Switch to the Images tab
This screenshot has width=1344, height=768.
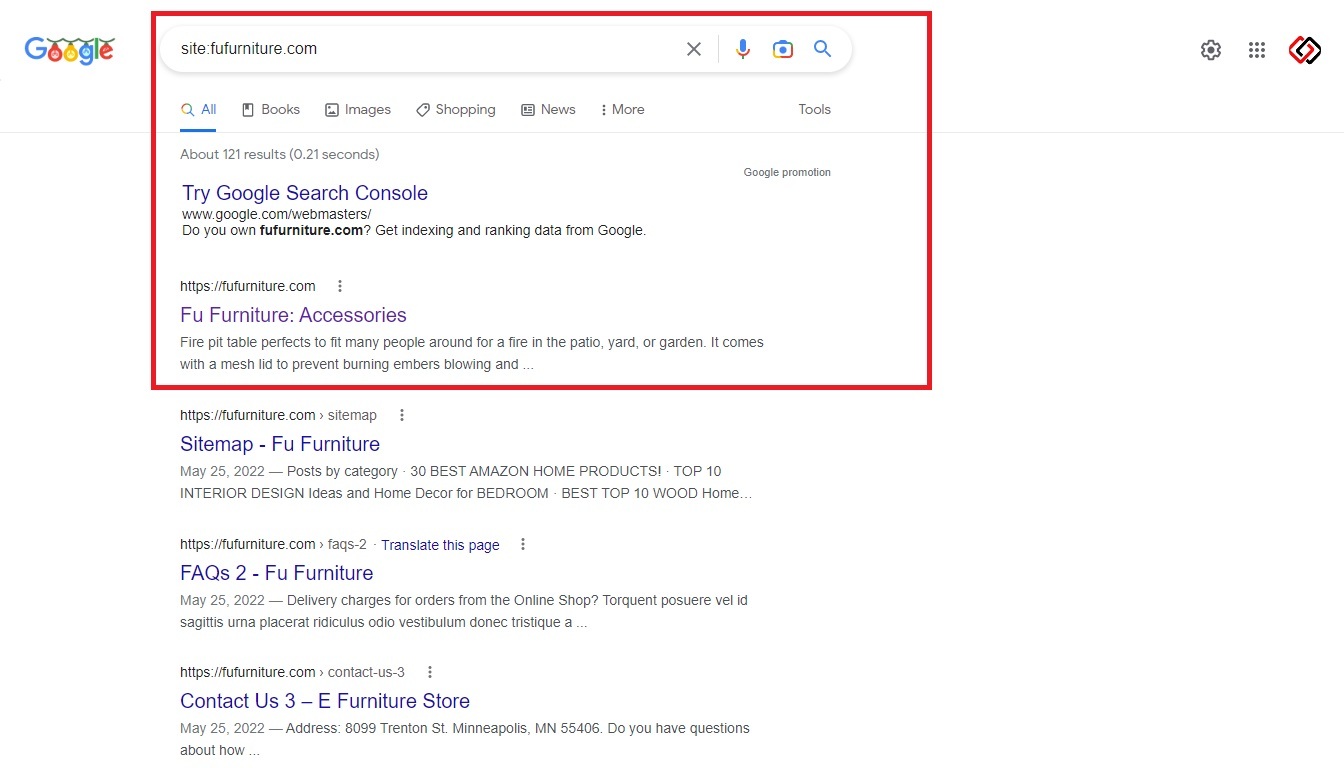click(x=358, y=110)
